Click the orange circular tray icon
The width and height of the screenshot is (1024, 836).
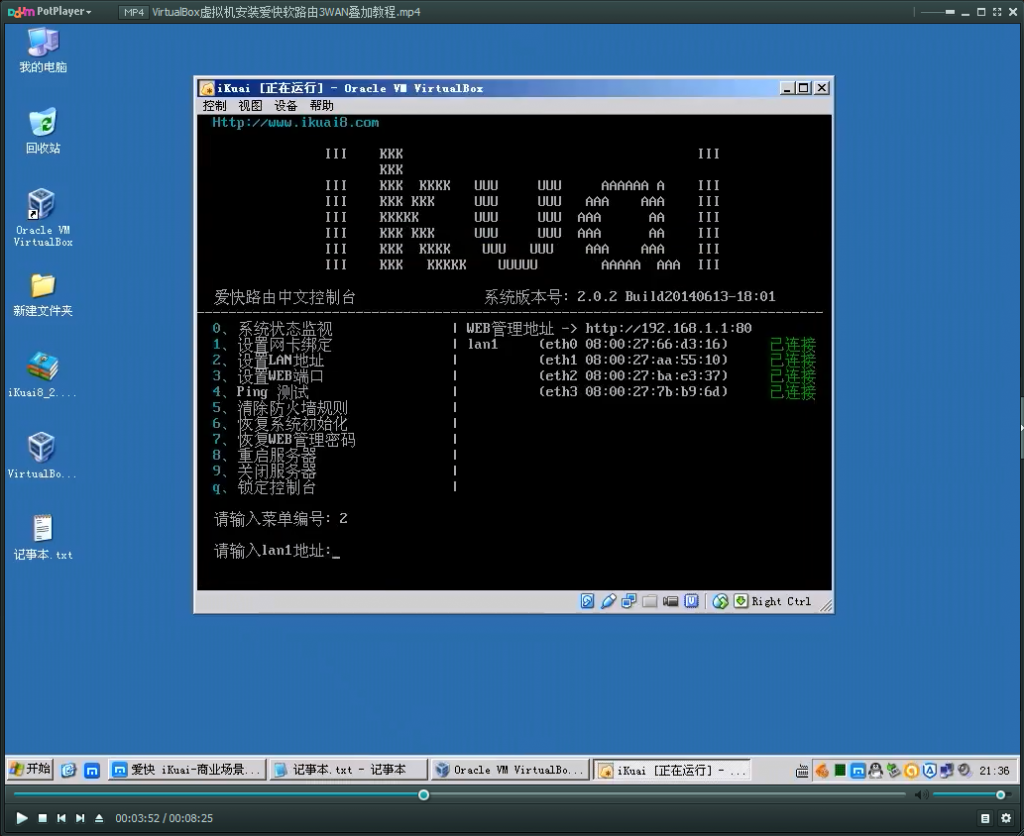pos(911,771)
